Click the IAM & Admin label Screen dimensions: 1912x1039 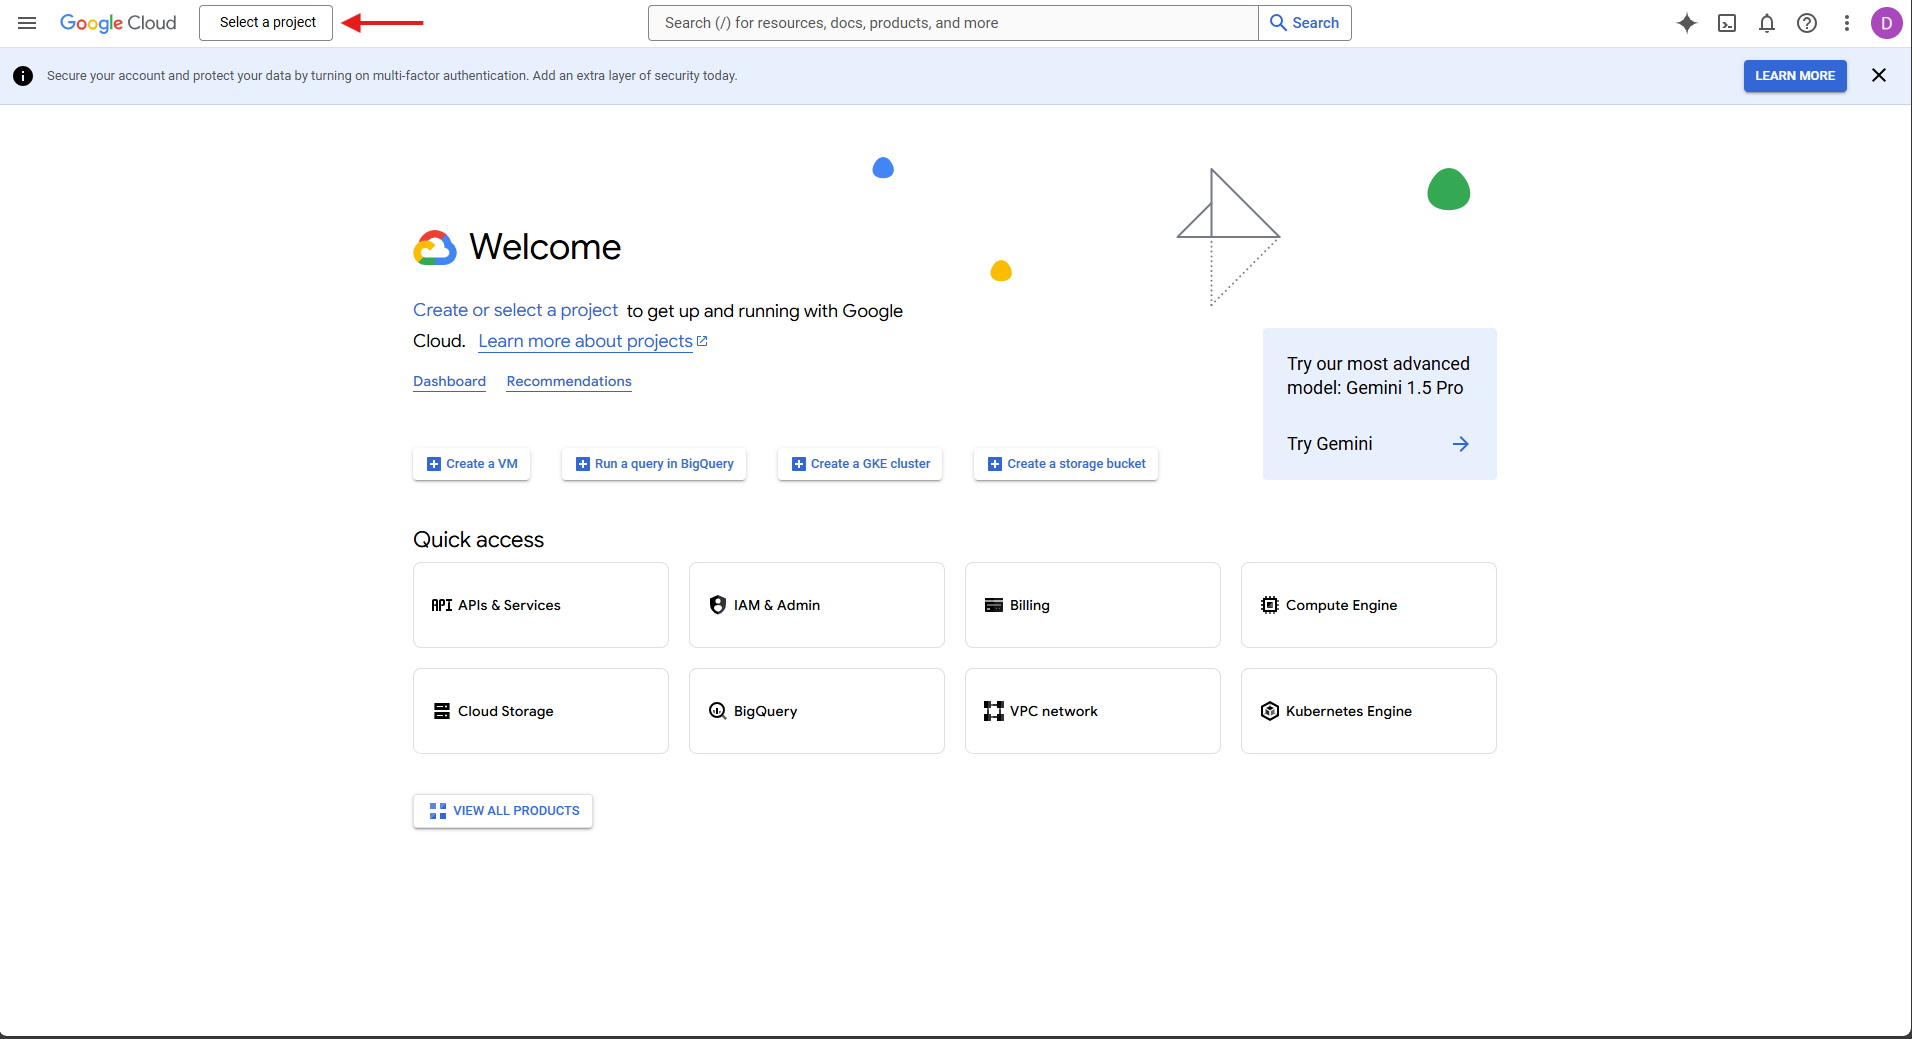tap(776, 605)
